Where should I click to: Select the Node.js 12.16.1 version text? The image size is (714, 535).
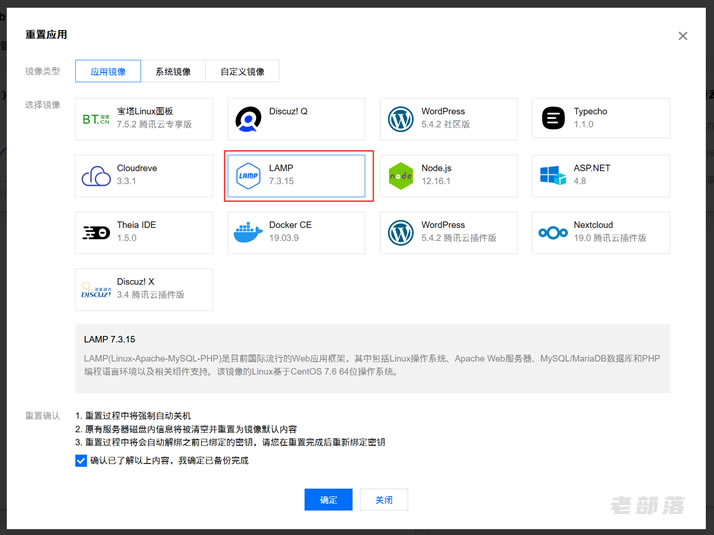436,181
